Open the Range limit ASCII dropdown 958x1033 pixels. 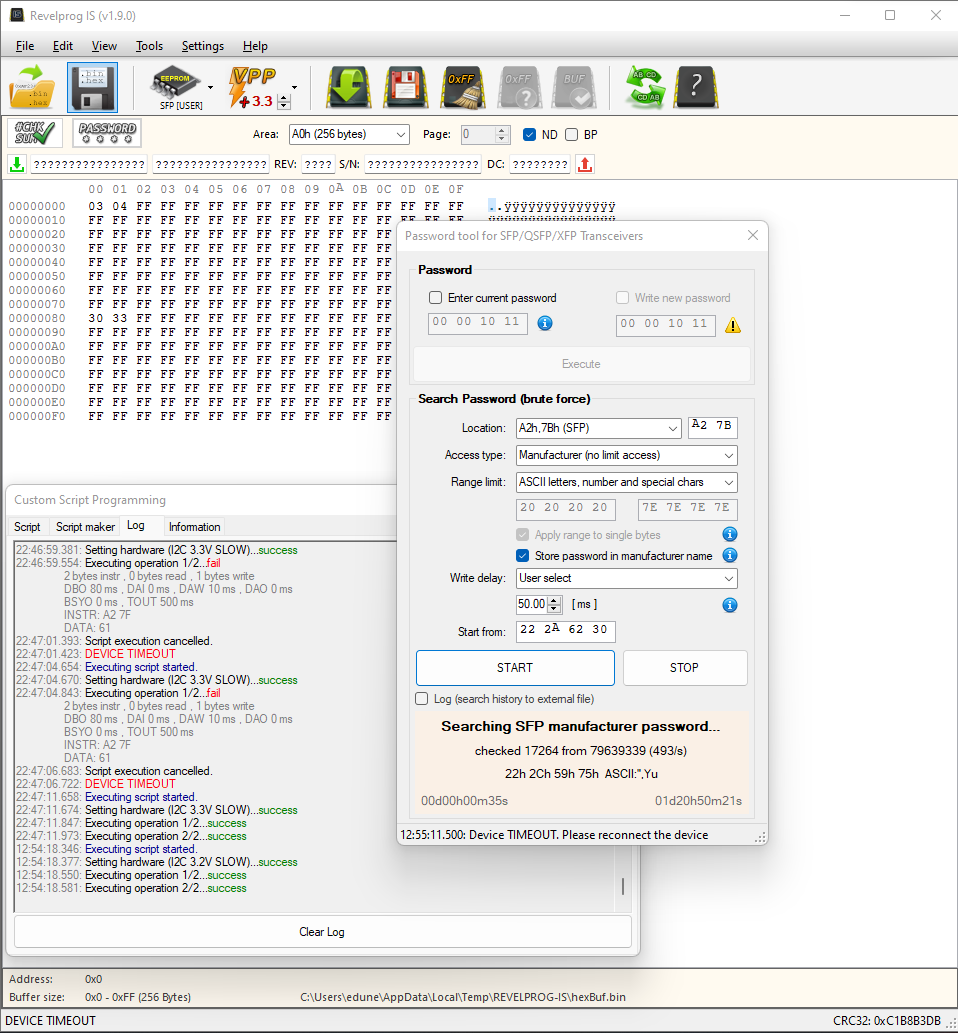[x=627, y=482]
